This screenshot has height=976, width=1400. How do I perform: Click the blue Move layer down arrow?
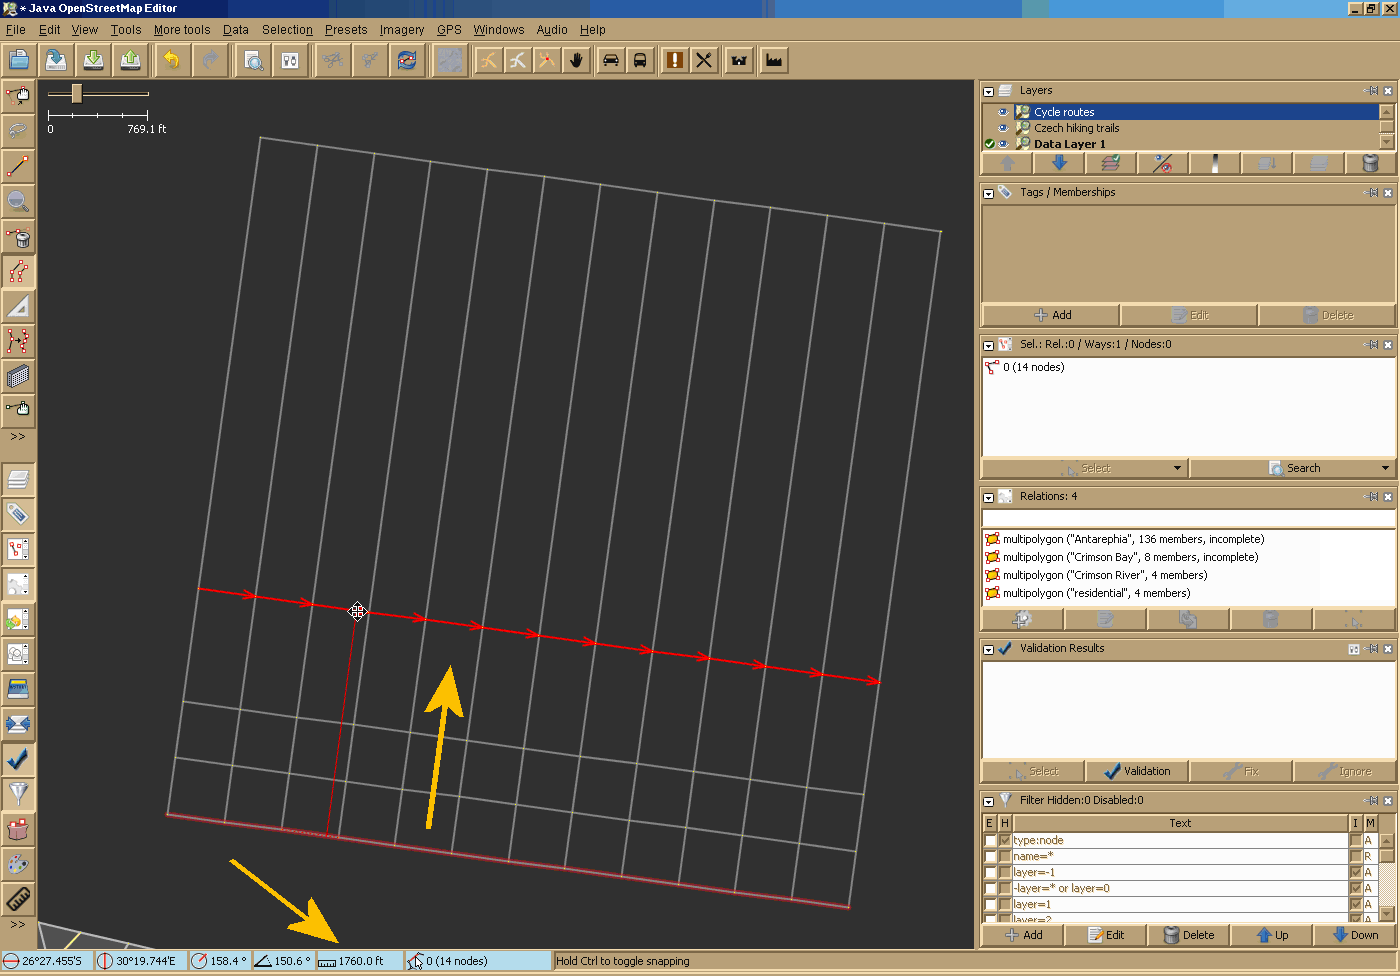coord(1059,164)
